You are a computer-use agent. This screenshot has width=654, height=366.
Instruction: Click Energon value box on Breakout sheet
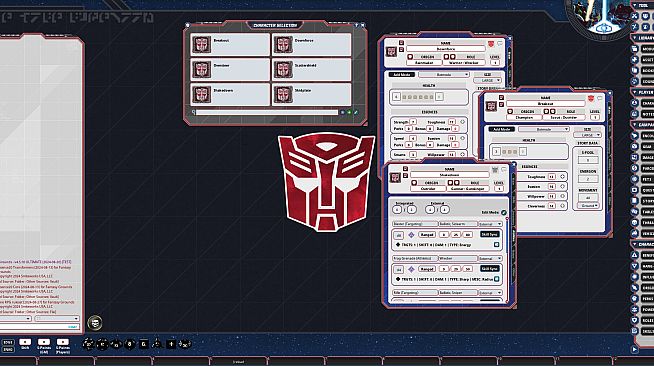tap(588, 179)
